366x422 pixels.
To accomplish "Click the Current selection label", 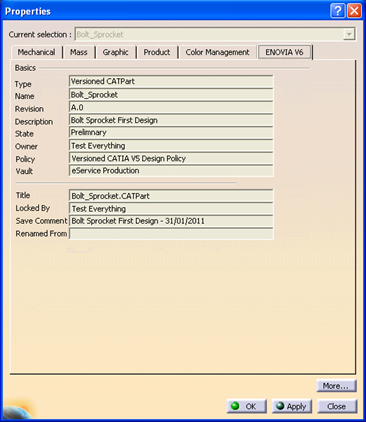I will (x=40, y=35).
